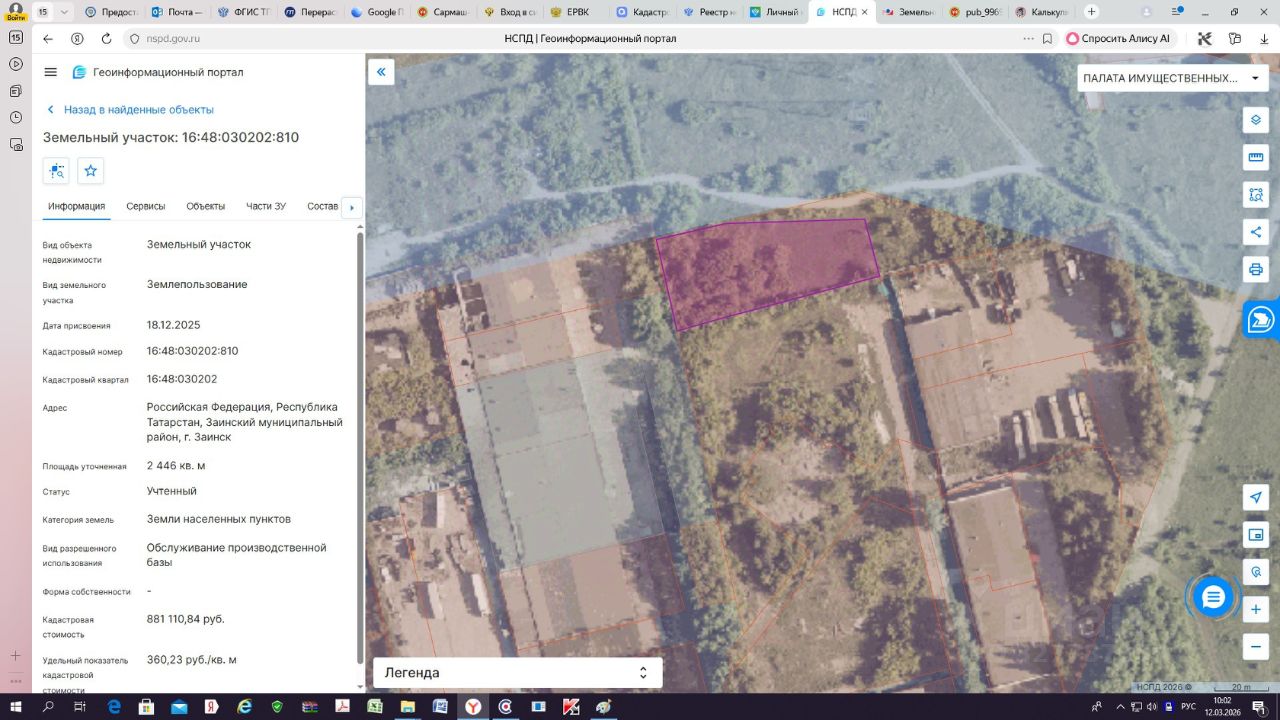Switch to the Почта browser tab

pos(176,12)
